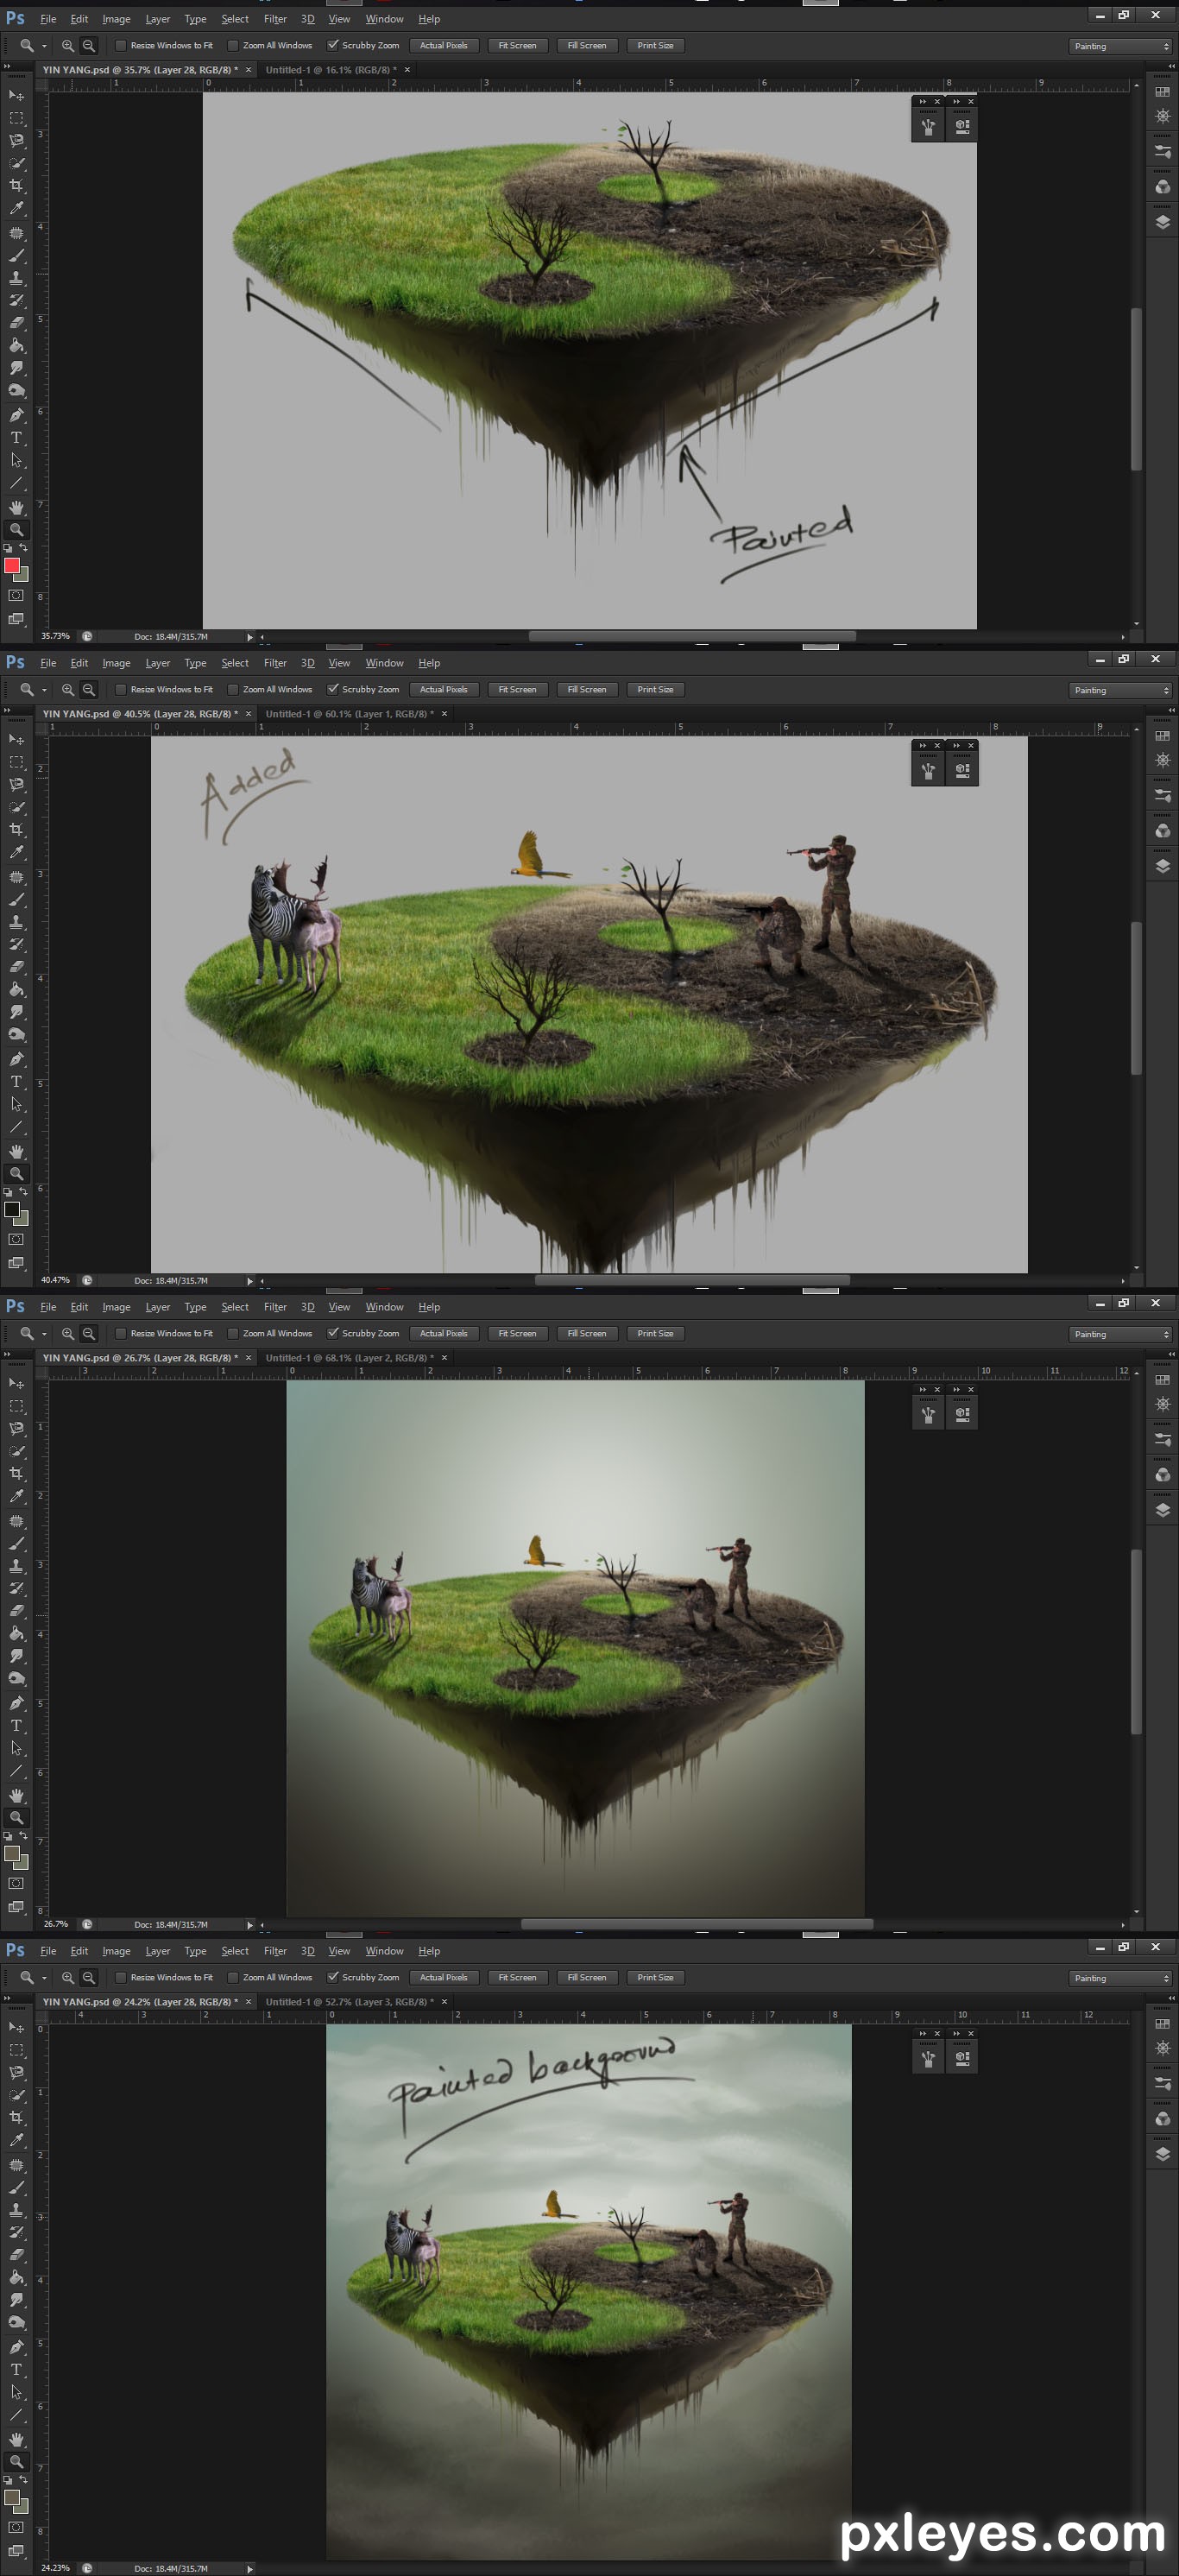The height and width of the screenshot is (2576, 1179).
Task: Enable Resize Windows to Fit, top window
Action: click(121, 46)
